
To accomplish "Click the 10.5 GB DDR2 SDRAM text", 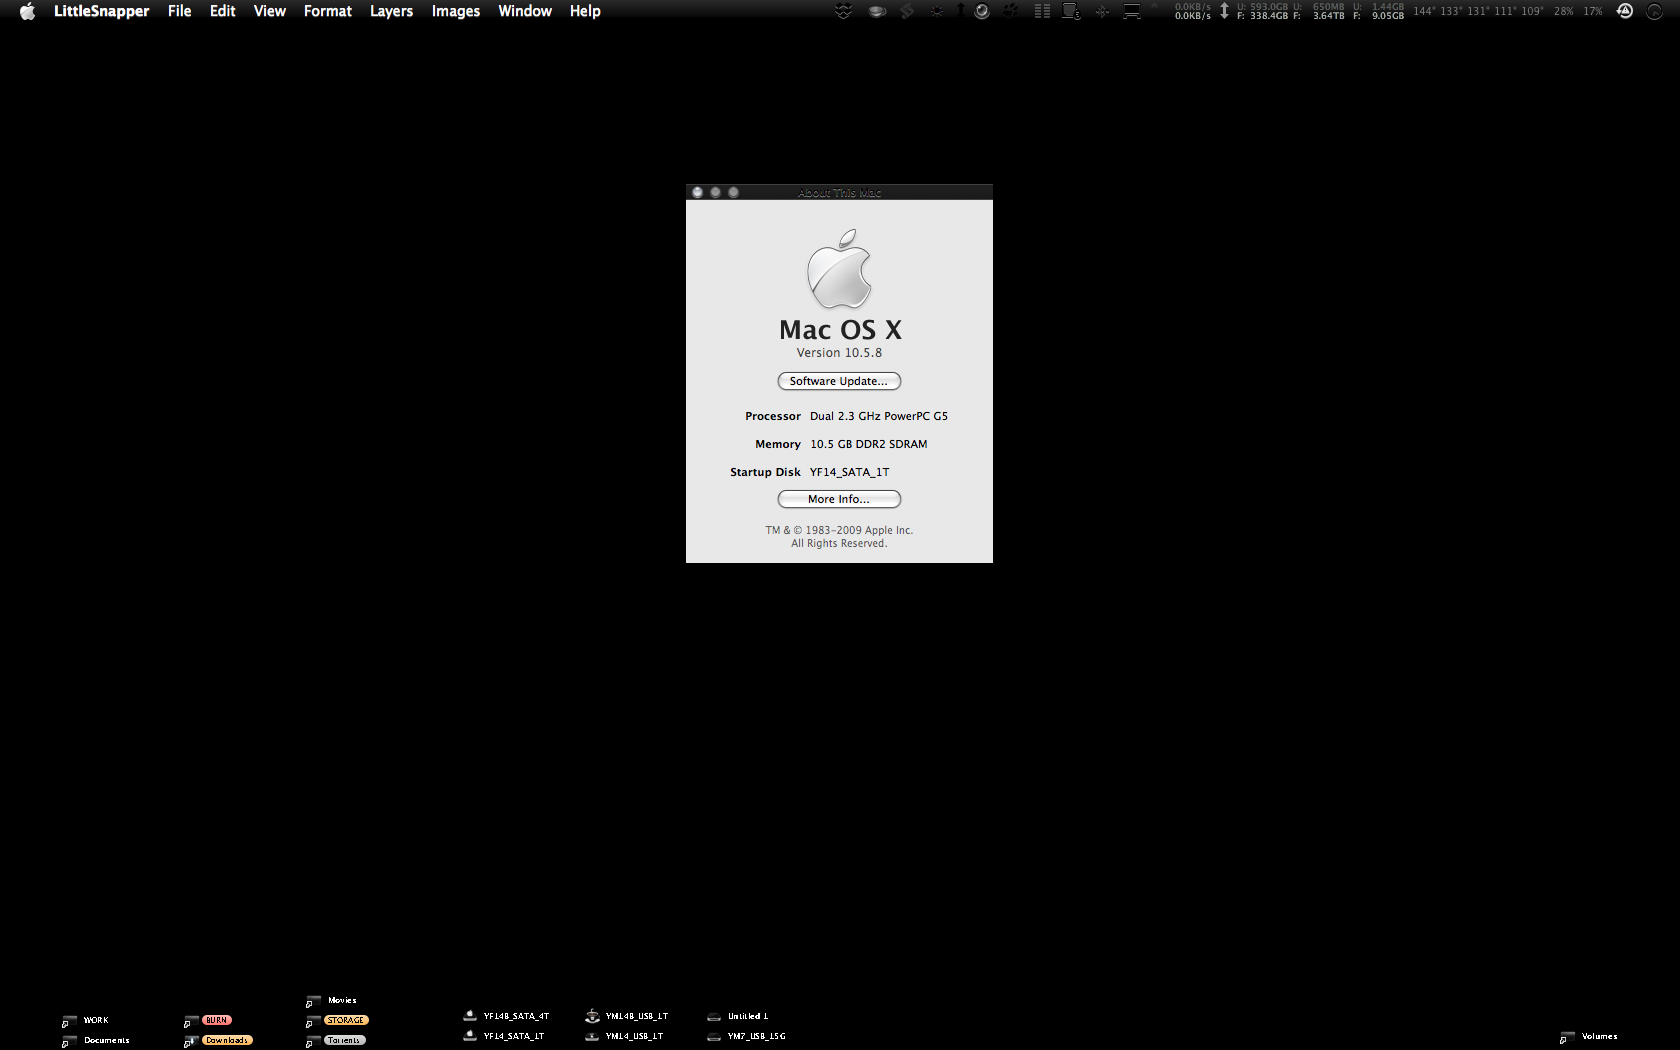I will coord(869,444).
